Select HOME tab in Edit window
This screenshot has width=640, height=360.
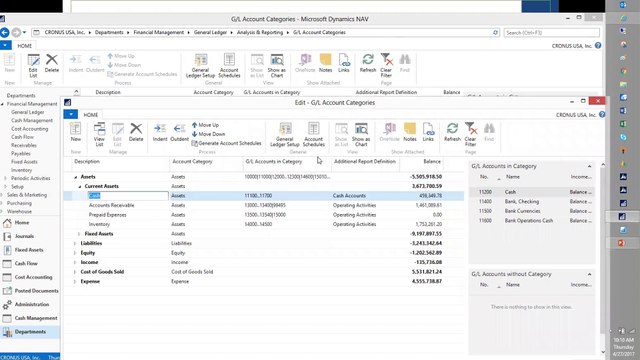91,115
